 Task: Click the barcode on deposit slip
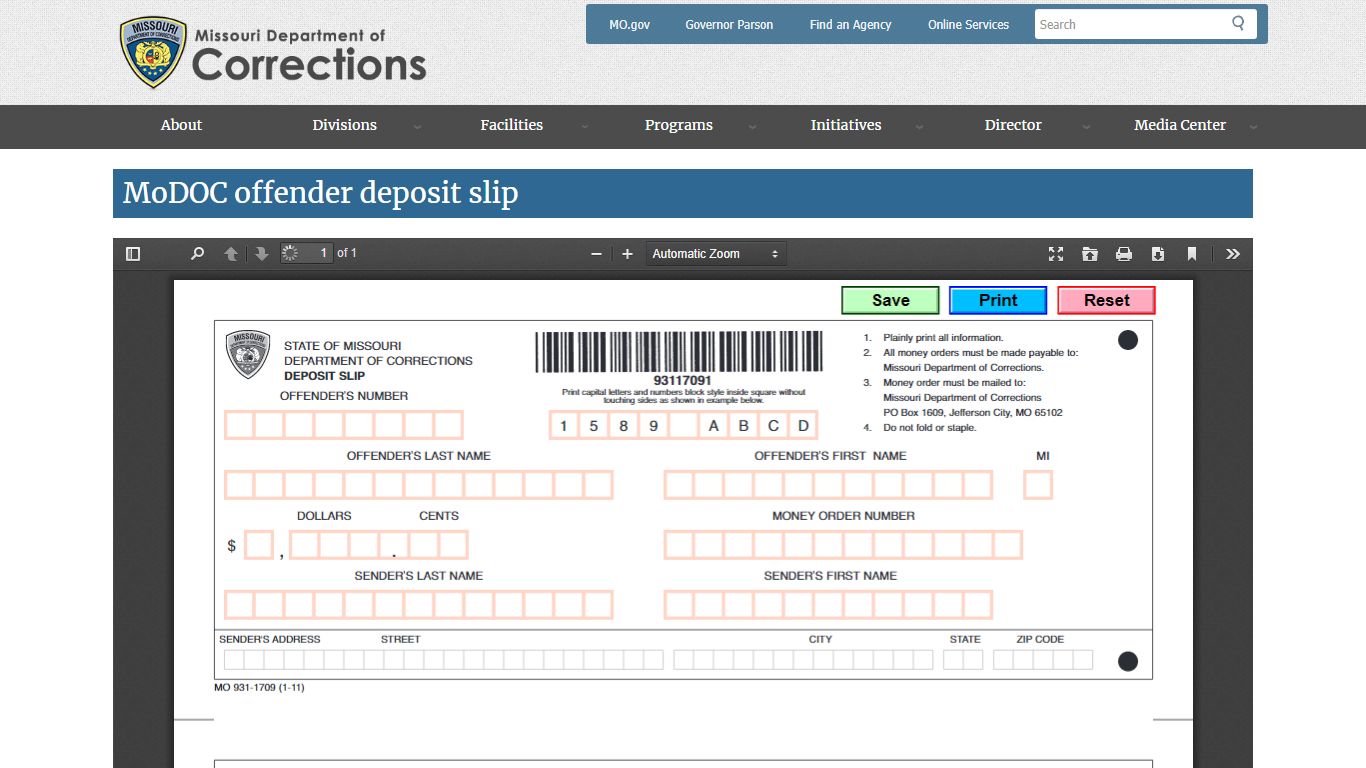(x=679, y=352)
